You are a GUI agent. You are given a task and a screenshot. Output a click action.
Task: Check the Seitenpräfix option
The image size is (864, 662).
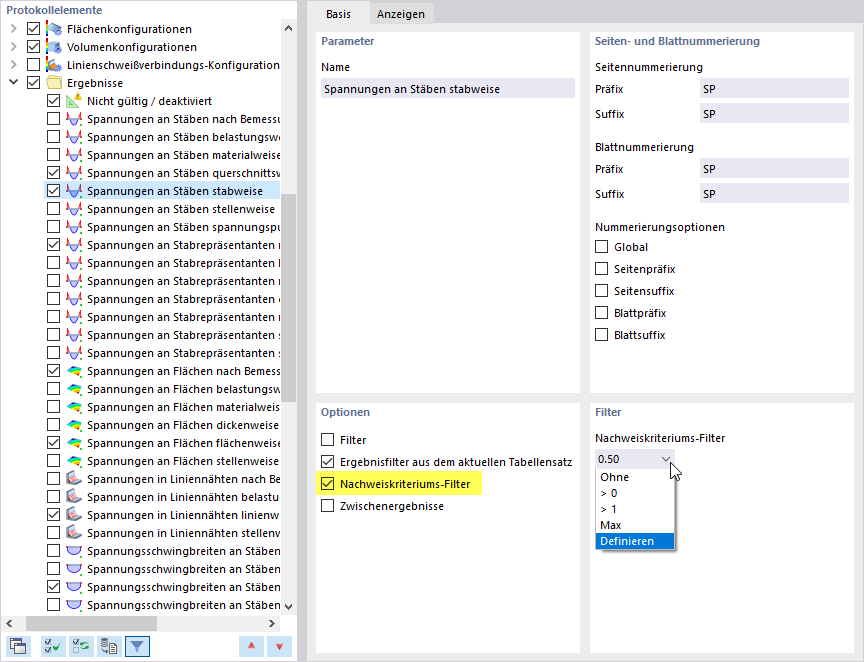point(602,268)
